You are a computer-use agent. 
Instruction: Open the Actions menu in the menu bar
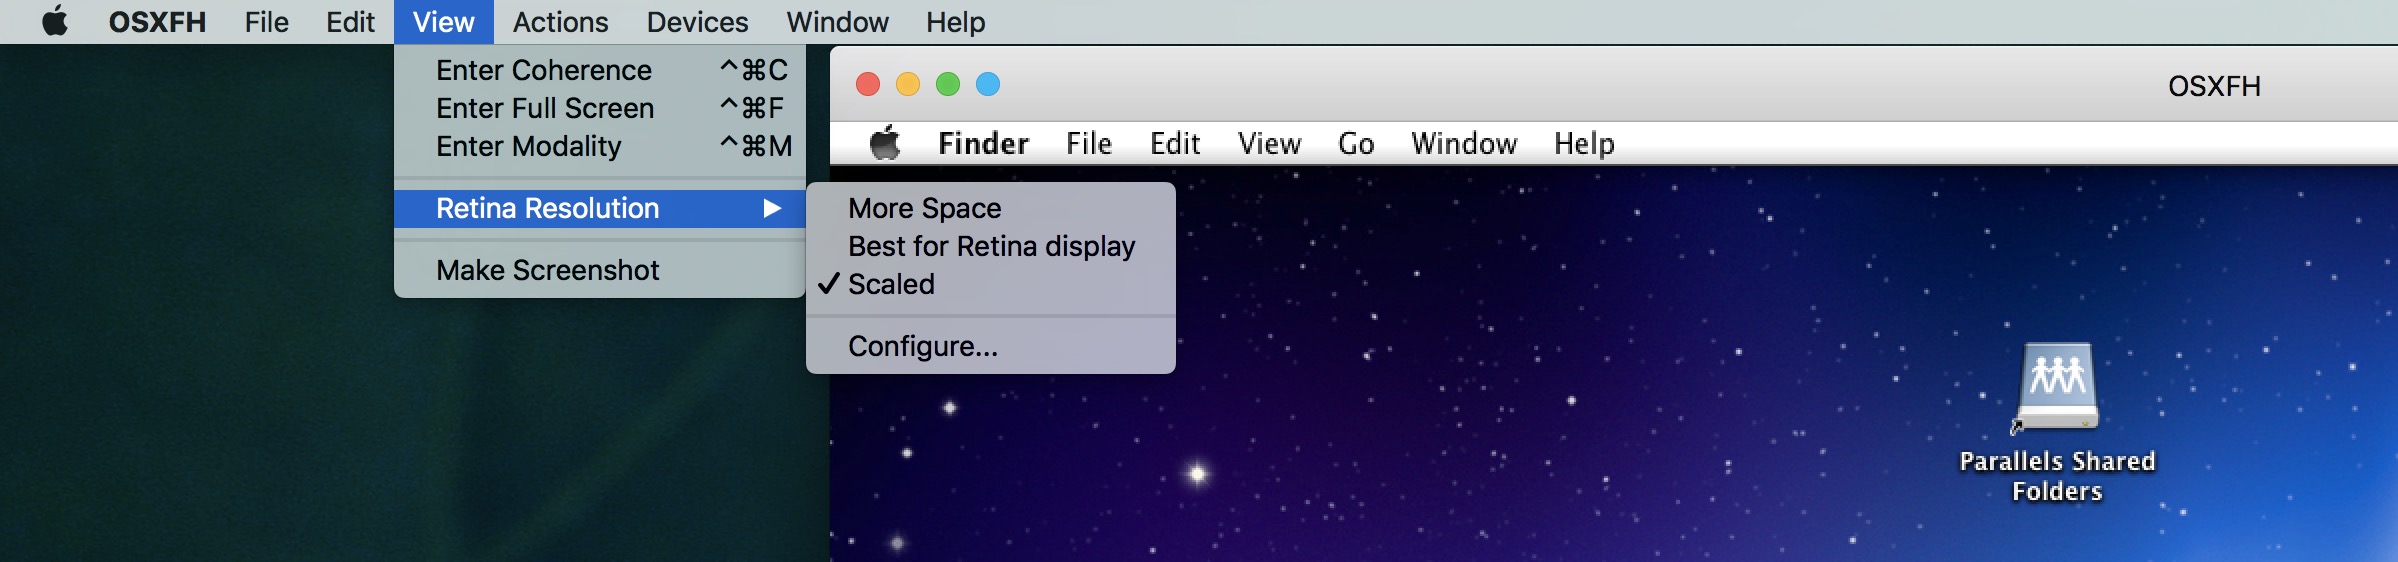click(x=560, y=22)
